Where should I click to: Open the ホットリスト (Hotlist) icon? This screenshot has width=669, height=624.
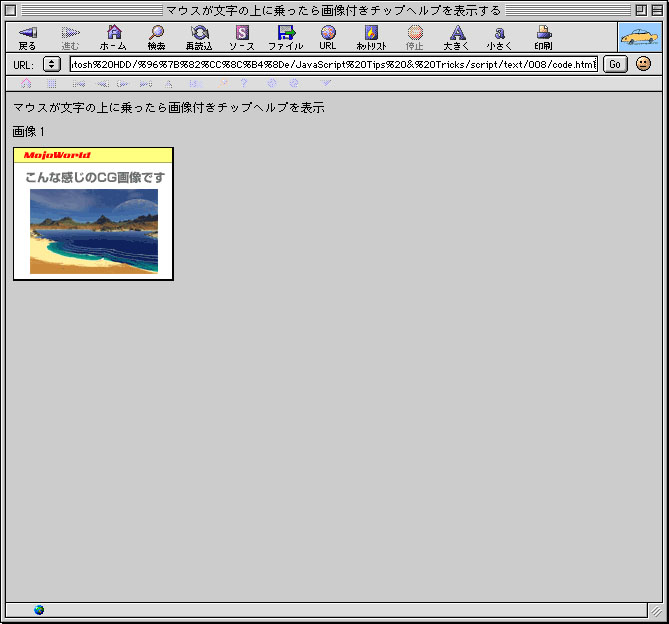coord(371,38)
